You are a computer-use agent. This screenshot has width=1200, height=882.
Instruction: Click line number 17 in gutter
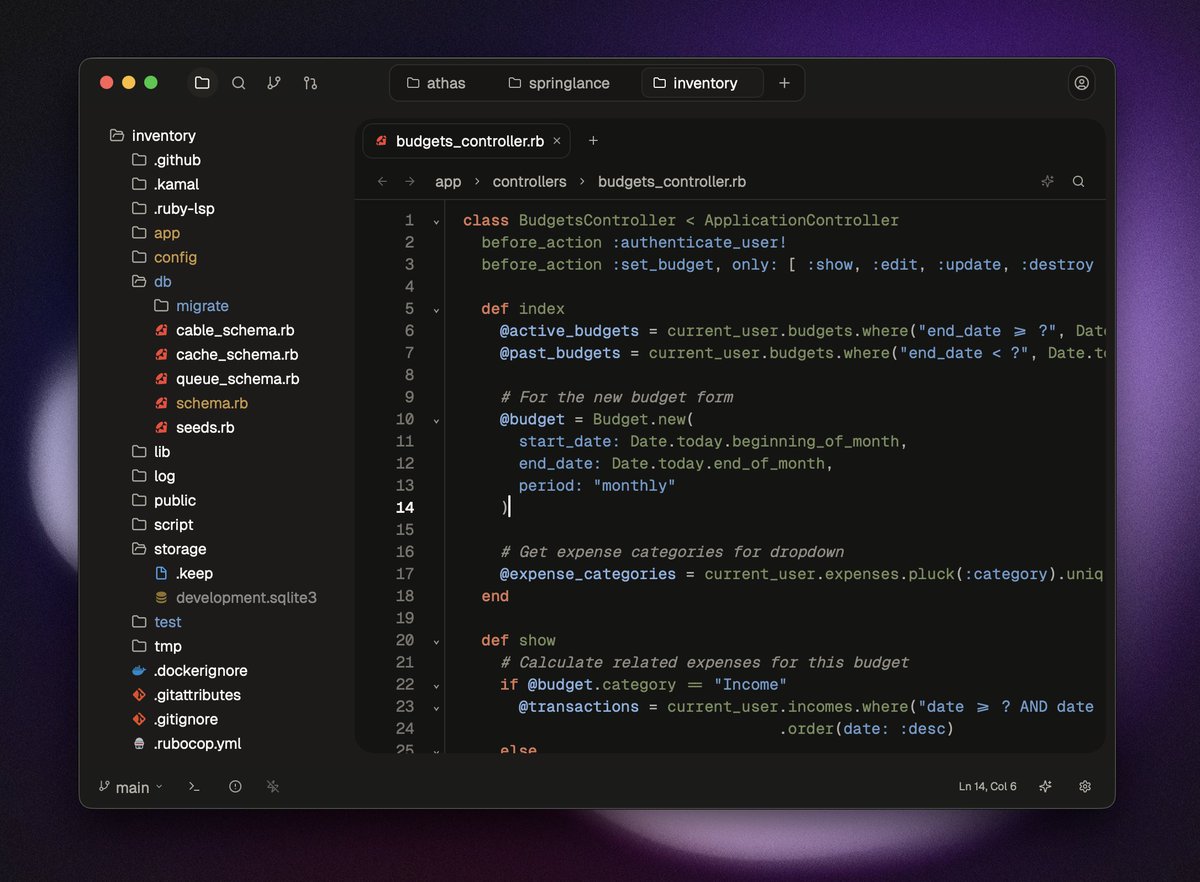pyautogui.click(x=404, y=574)
